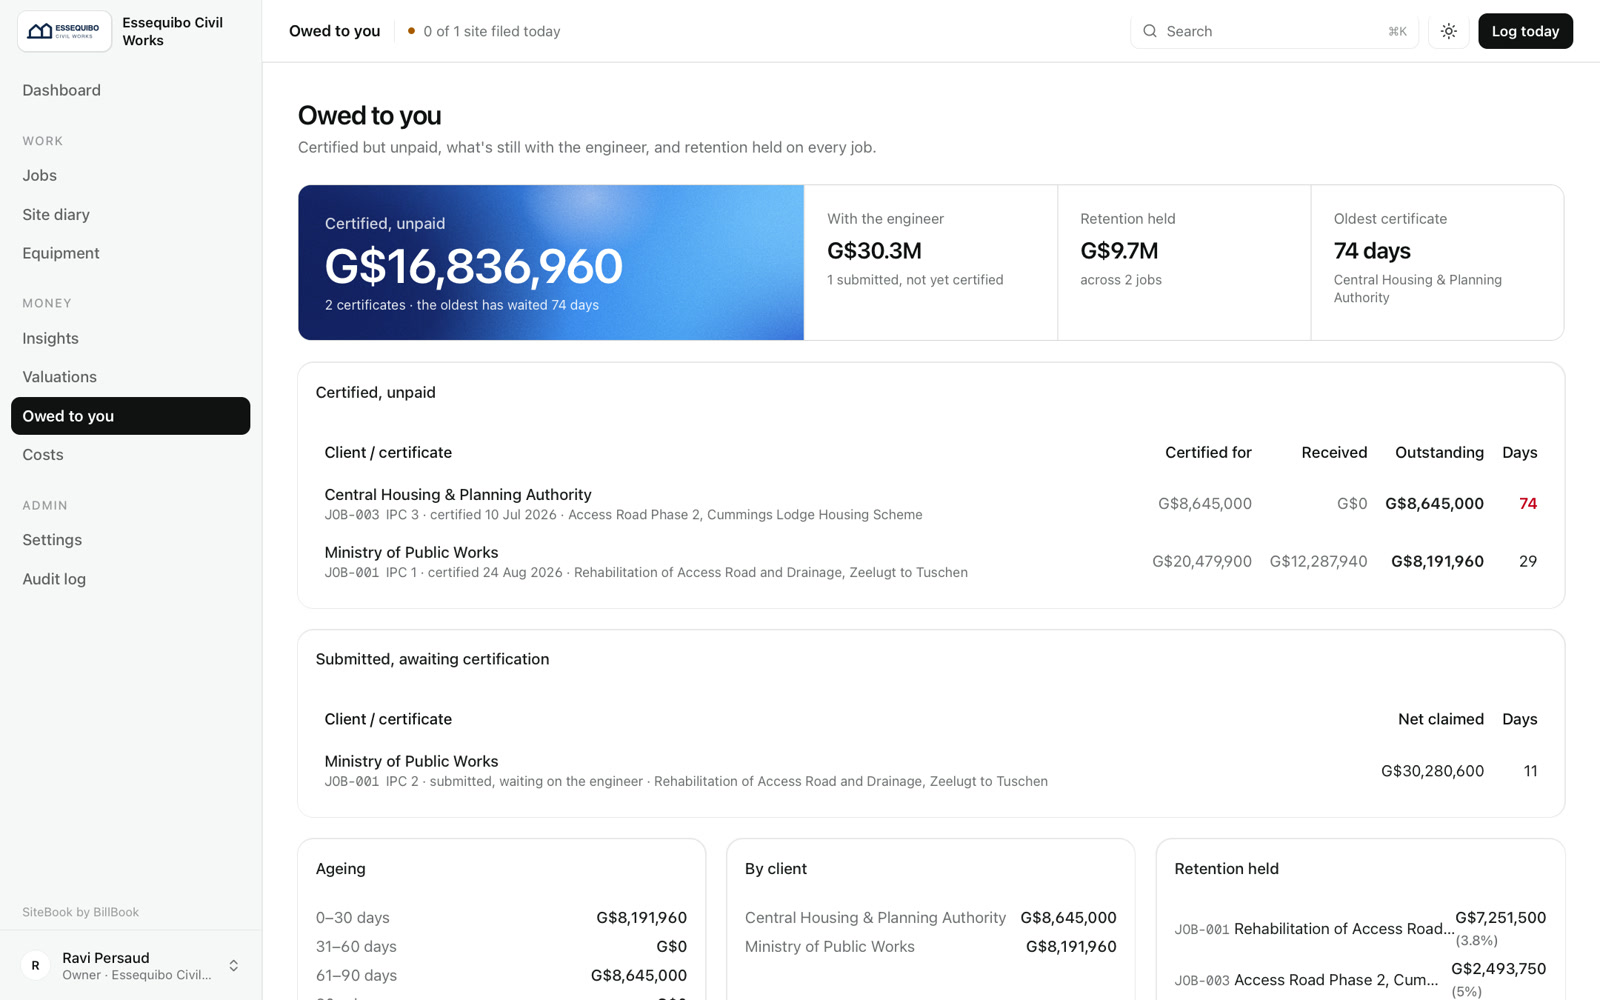1600x1000 pixels.
Task: Open the Insights page
Action: (131, 338)
